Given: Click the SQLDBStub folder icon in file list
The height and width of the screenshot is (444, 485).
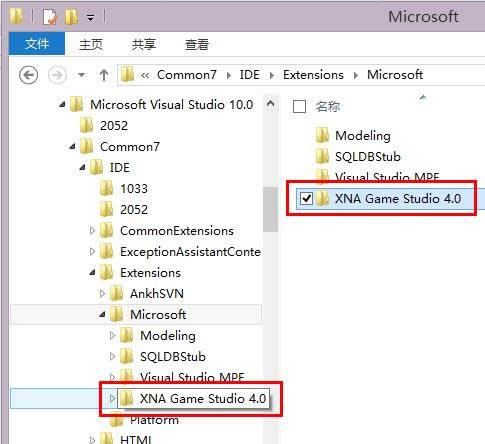Looking at the screenshot, I should [x=322, y=156].
